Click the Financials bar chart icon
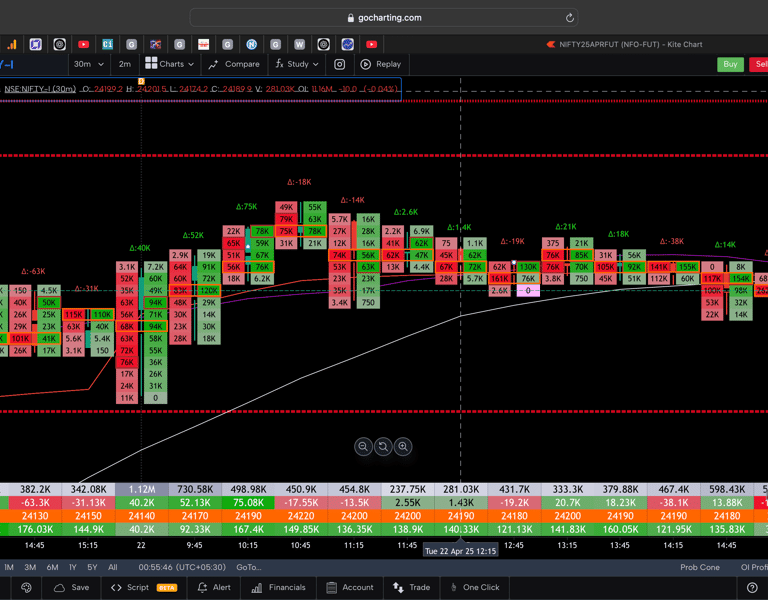This screenshot has width=768, height=600. [x=257, y=587]
